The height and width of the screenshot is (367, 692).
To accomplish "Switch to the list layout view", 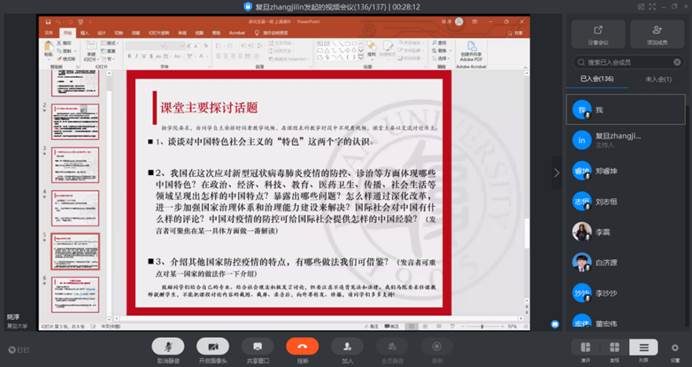I will (x=643, y=348).
